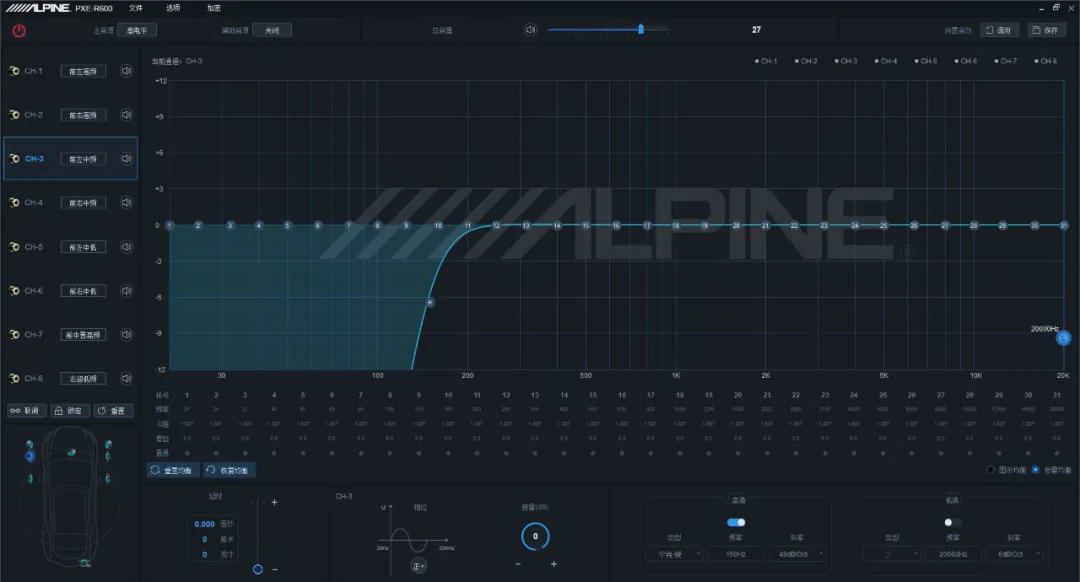Click the link channels button with chain icon
1080x582 pixels.
[25, 410]
